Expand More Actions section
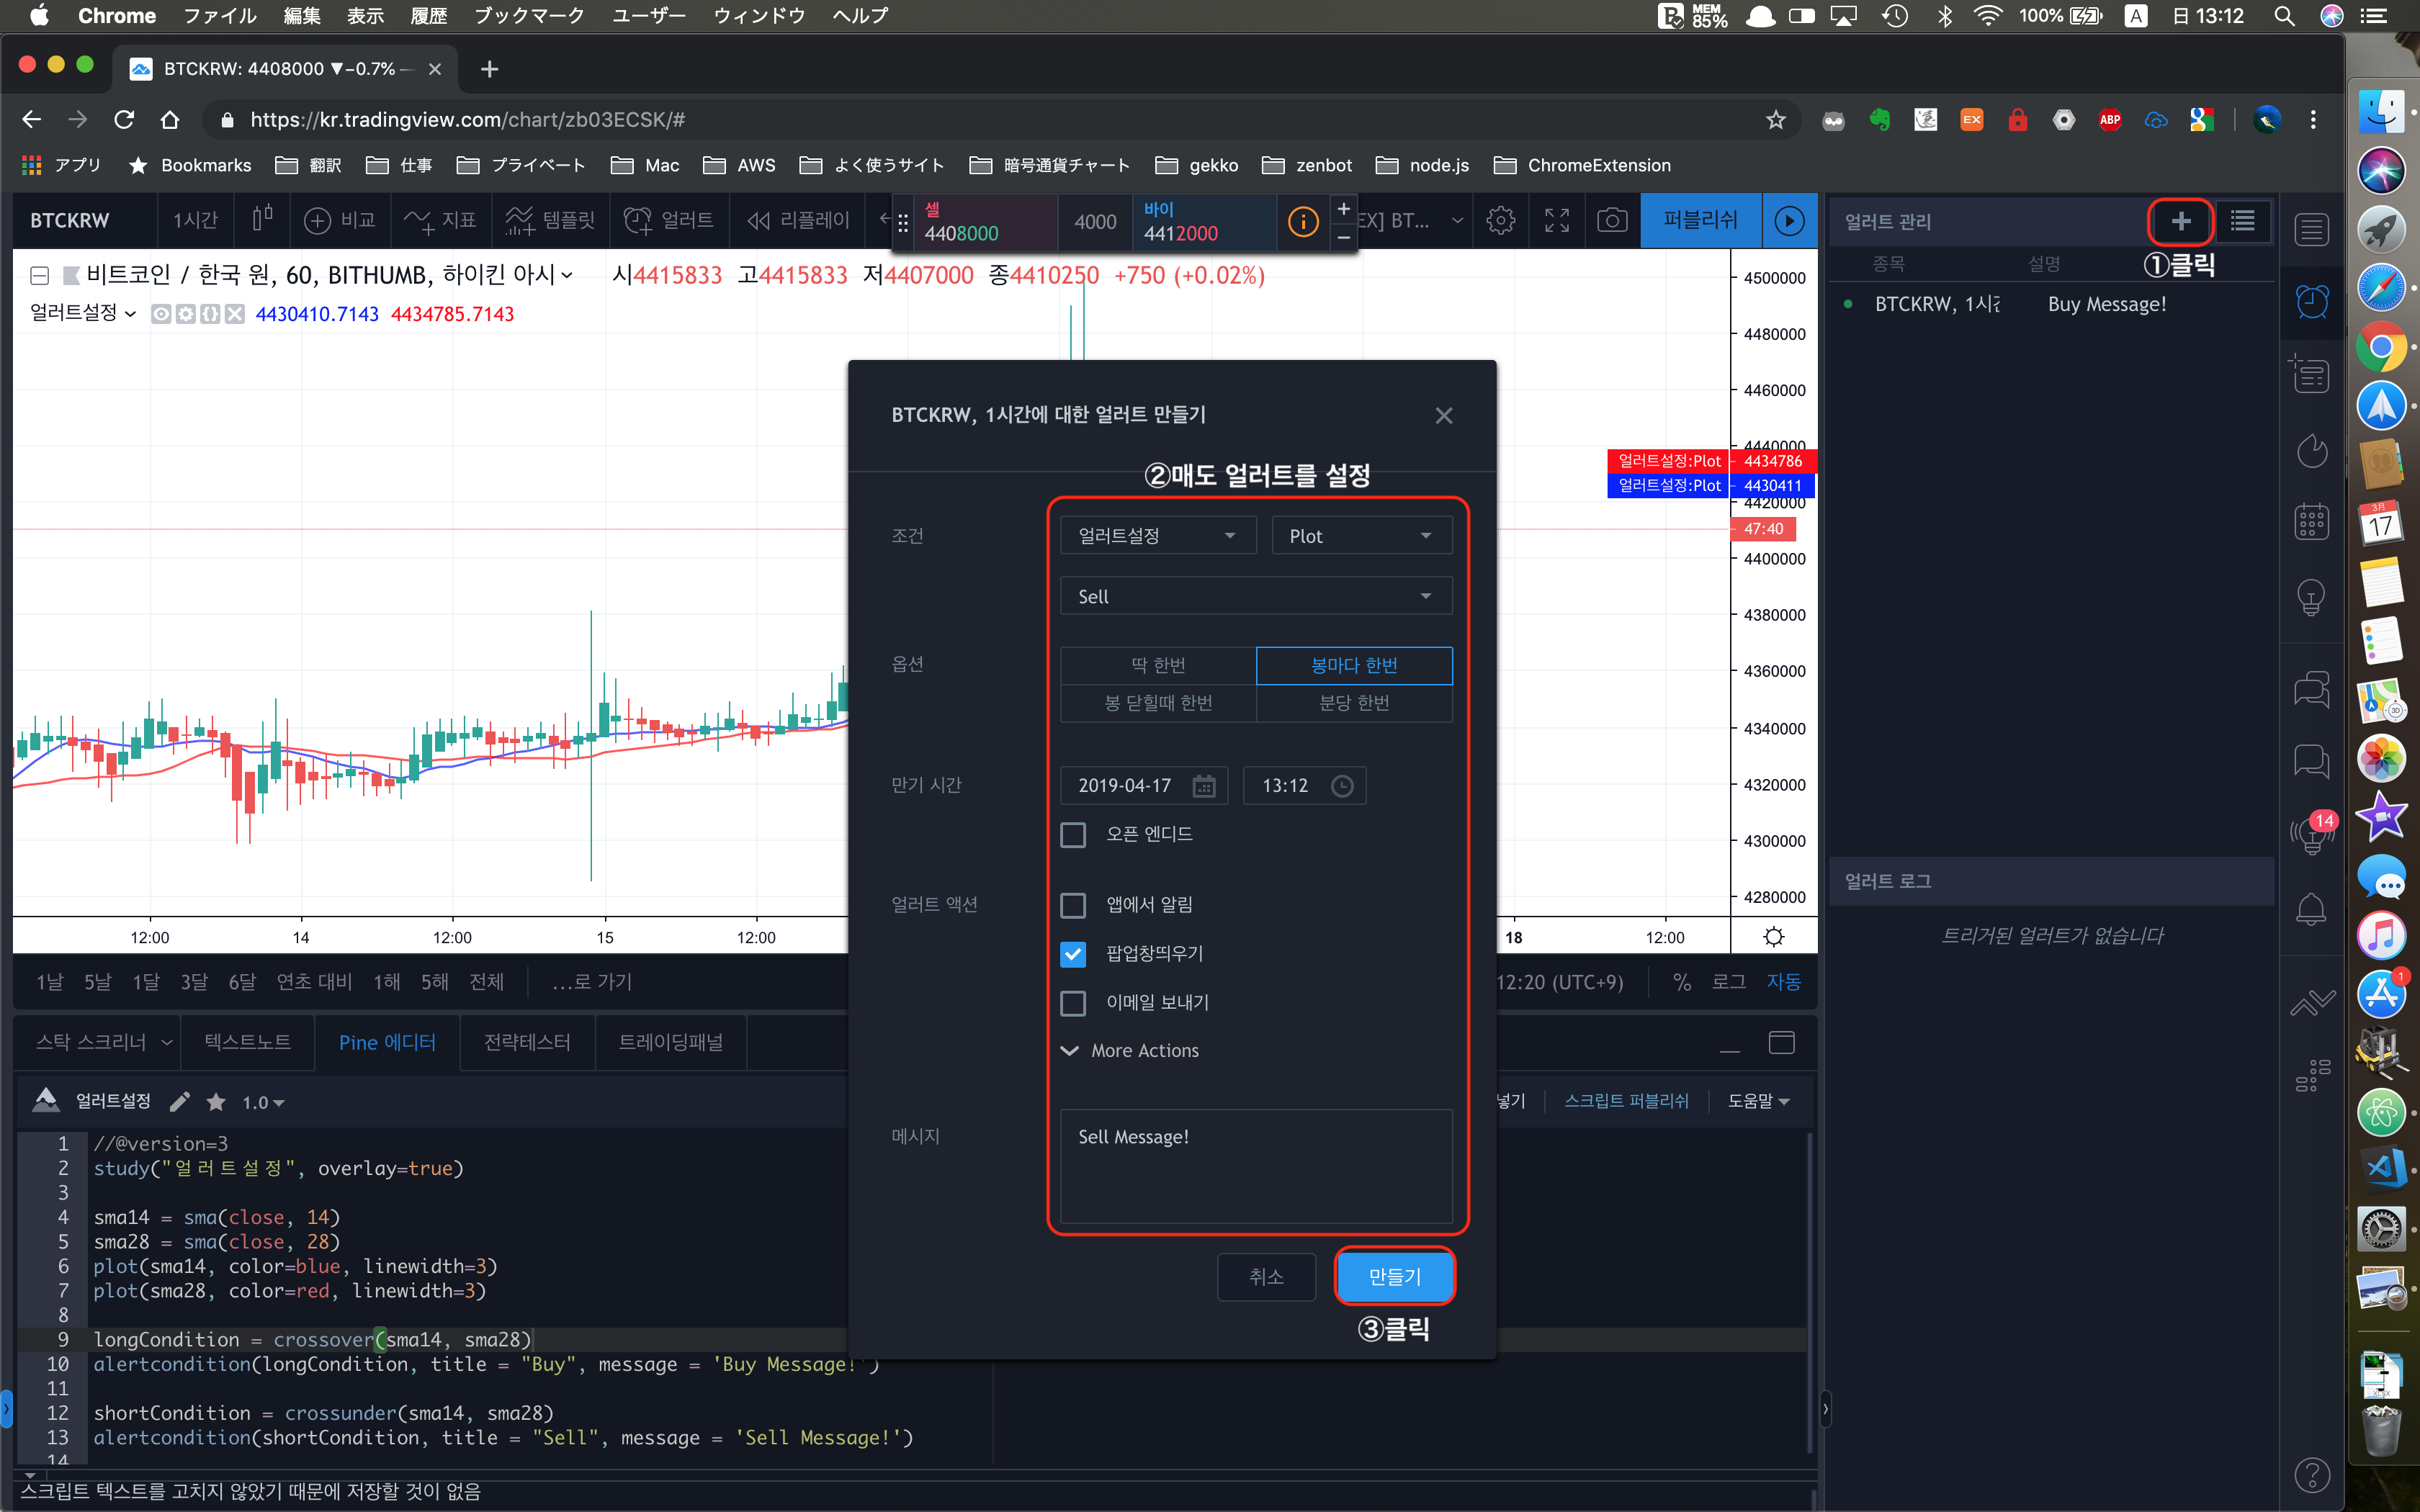 (1130, 1050)
